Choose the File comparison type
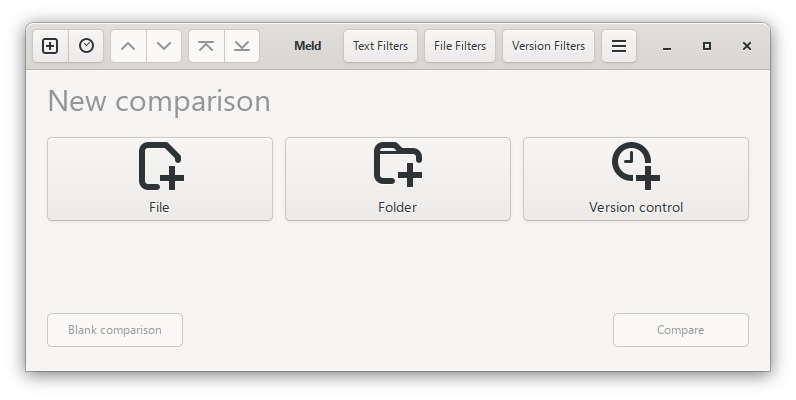Image resolution: width=796 pixels, height=400 pixels. click(x=160, y=178)
